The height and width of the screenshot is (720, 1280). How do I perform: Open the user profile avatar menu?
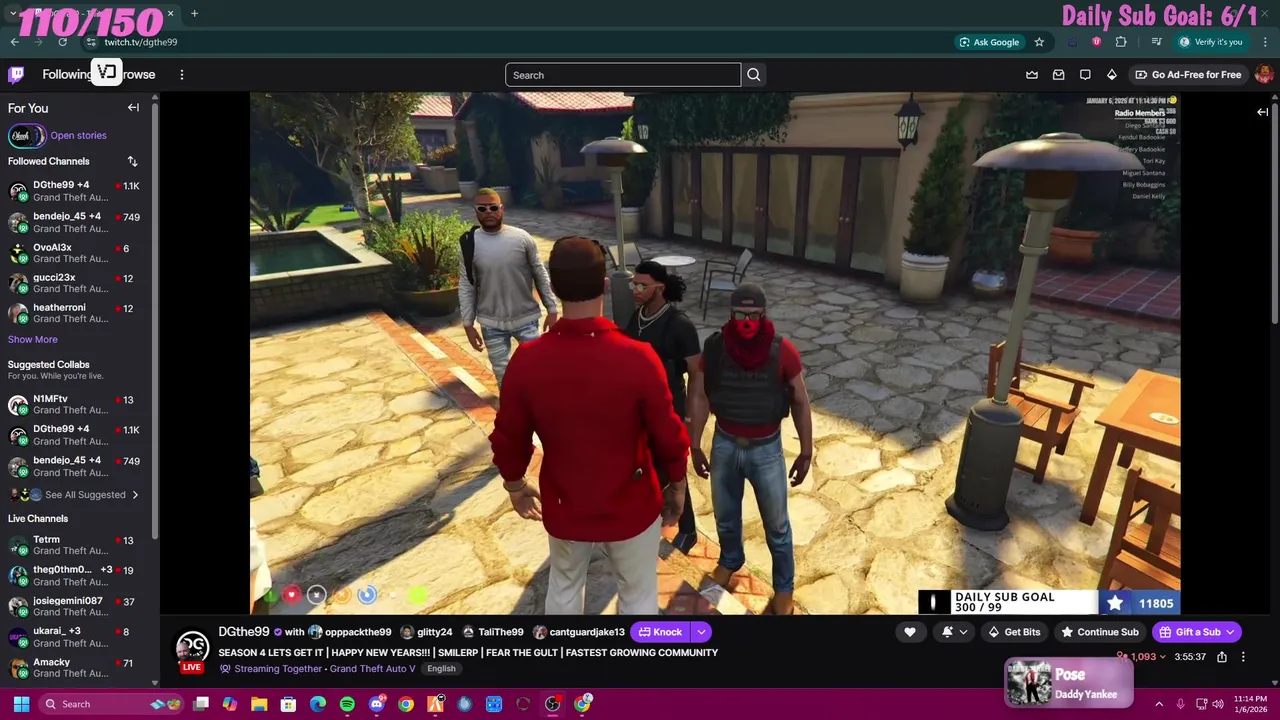[1263, 75]
